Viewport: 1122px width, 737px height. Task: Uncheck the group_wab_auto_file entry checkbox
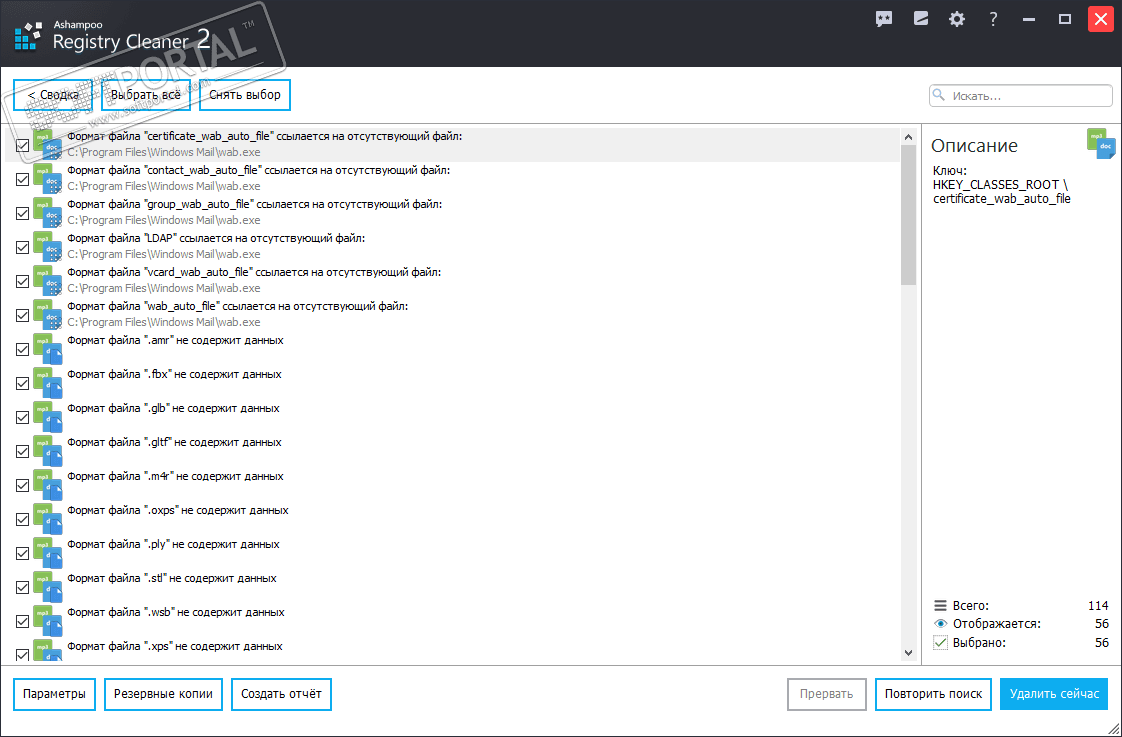click(22, 213)
